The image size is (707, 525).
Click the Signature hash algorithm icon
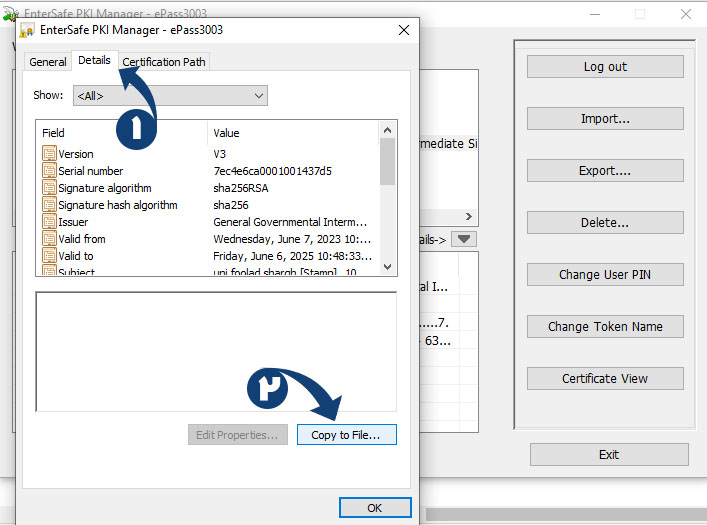tap(49, 205)
